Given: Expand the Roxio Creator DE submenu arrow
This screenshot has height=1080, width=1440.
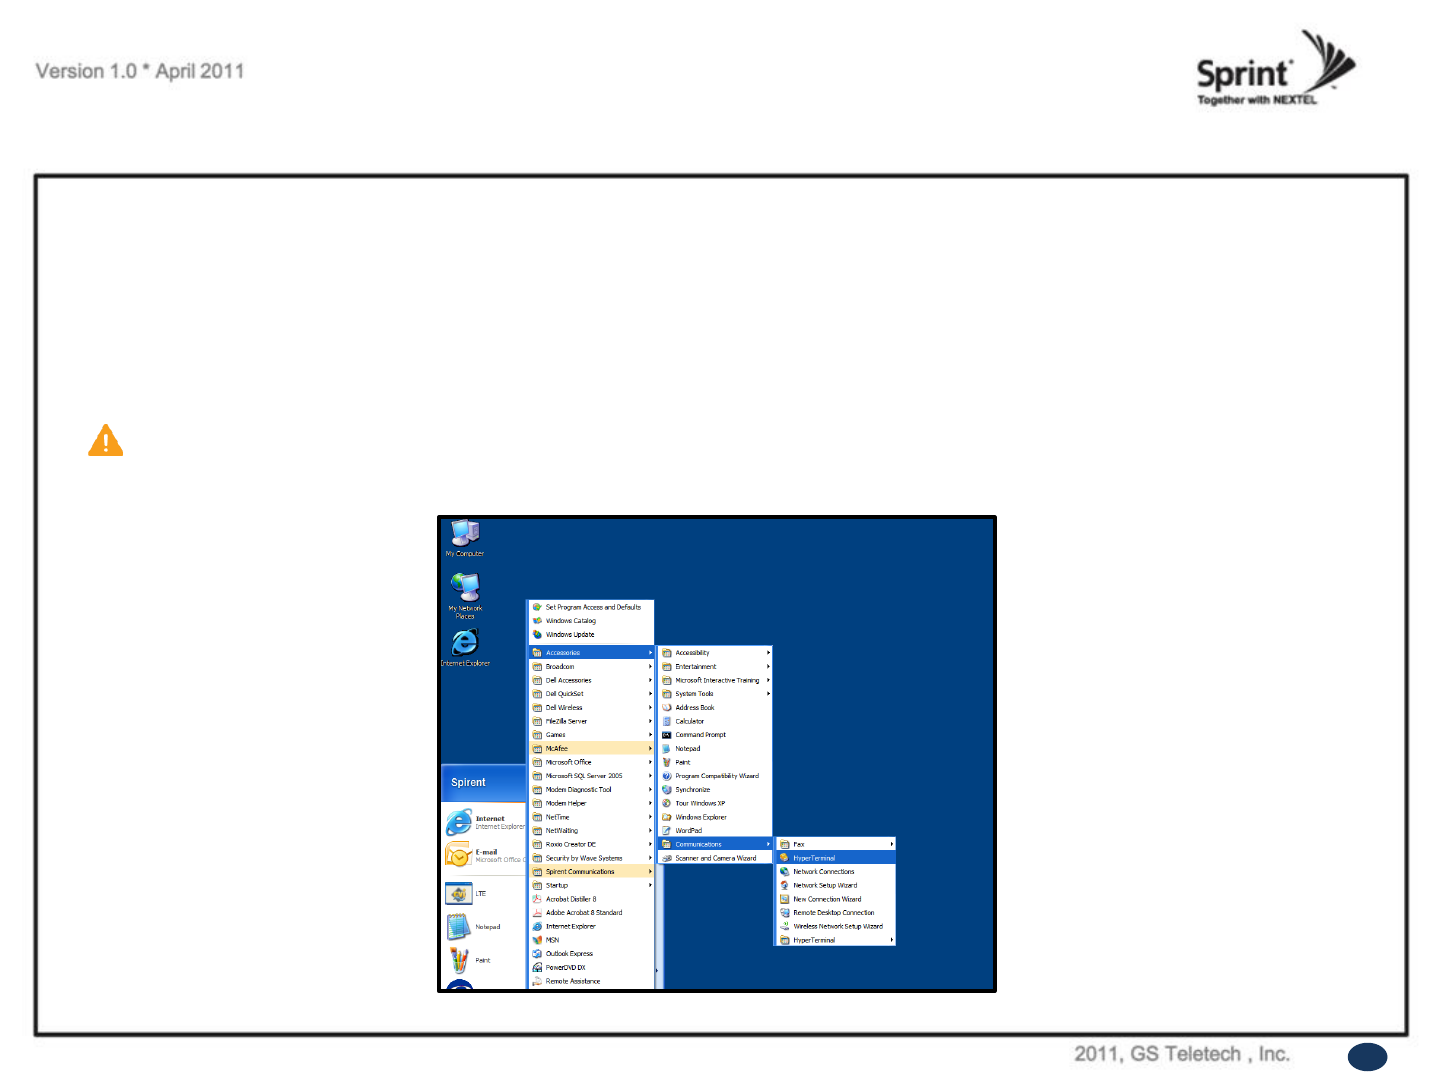Looking at the screenshot, I should pos(650,845).
